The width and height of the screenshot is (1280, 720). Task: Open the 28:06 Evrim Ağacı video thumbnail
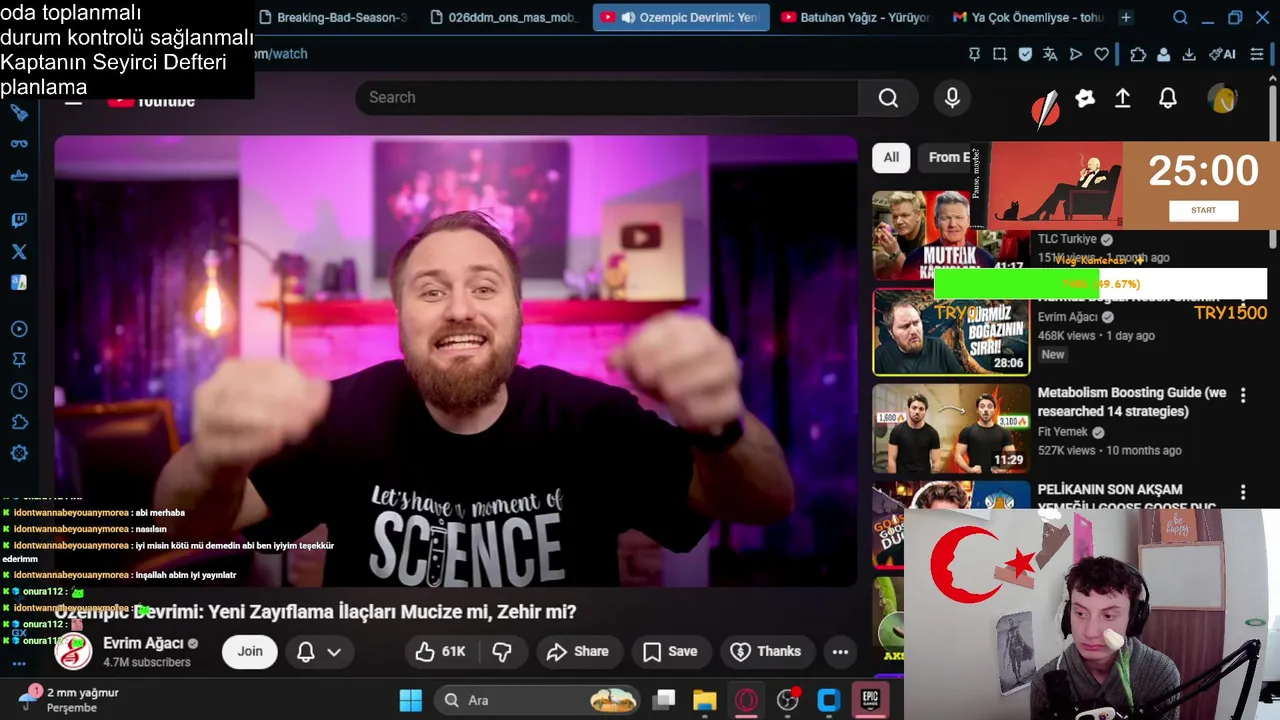pyautogui.click(x=951, y=332)
